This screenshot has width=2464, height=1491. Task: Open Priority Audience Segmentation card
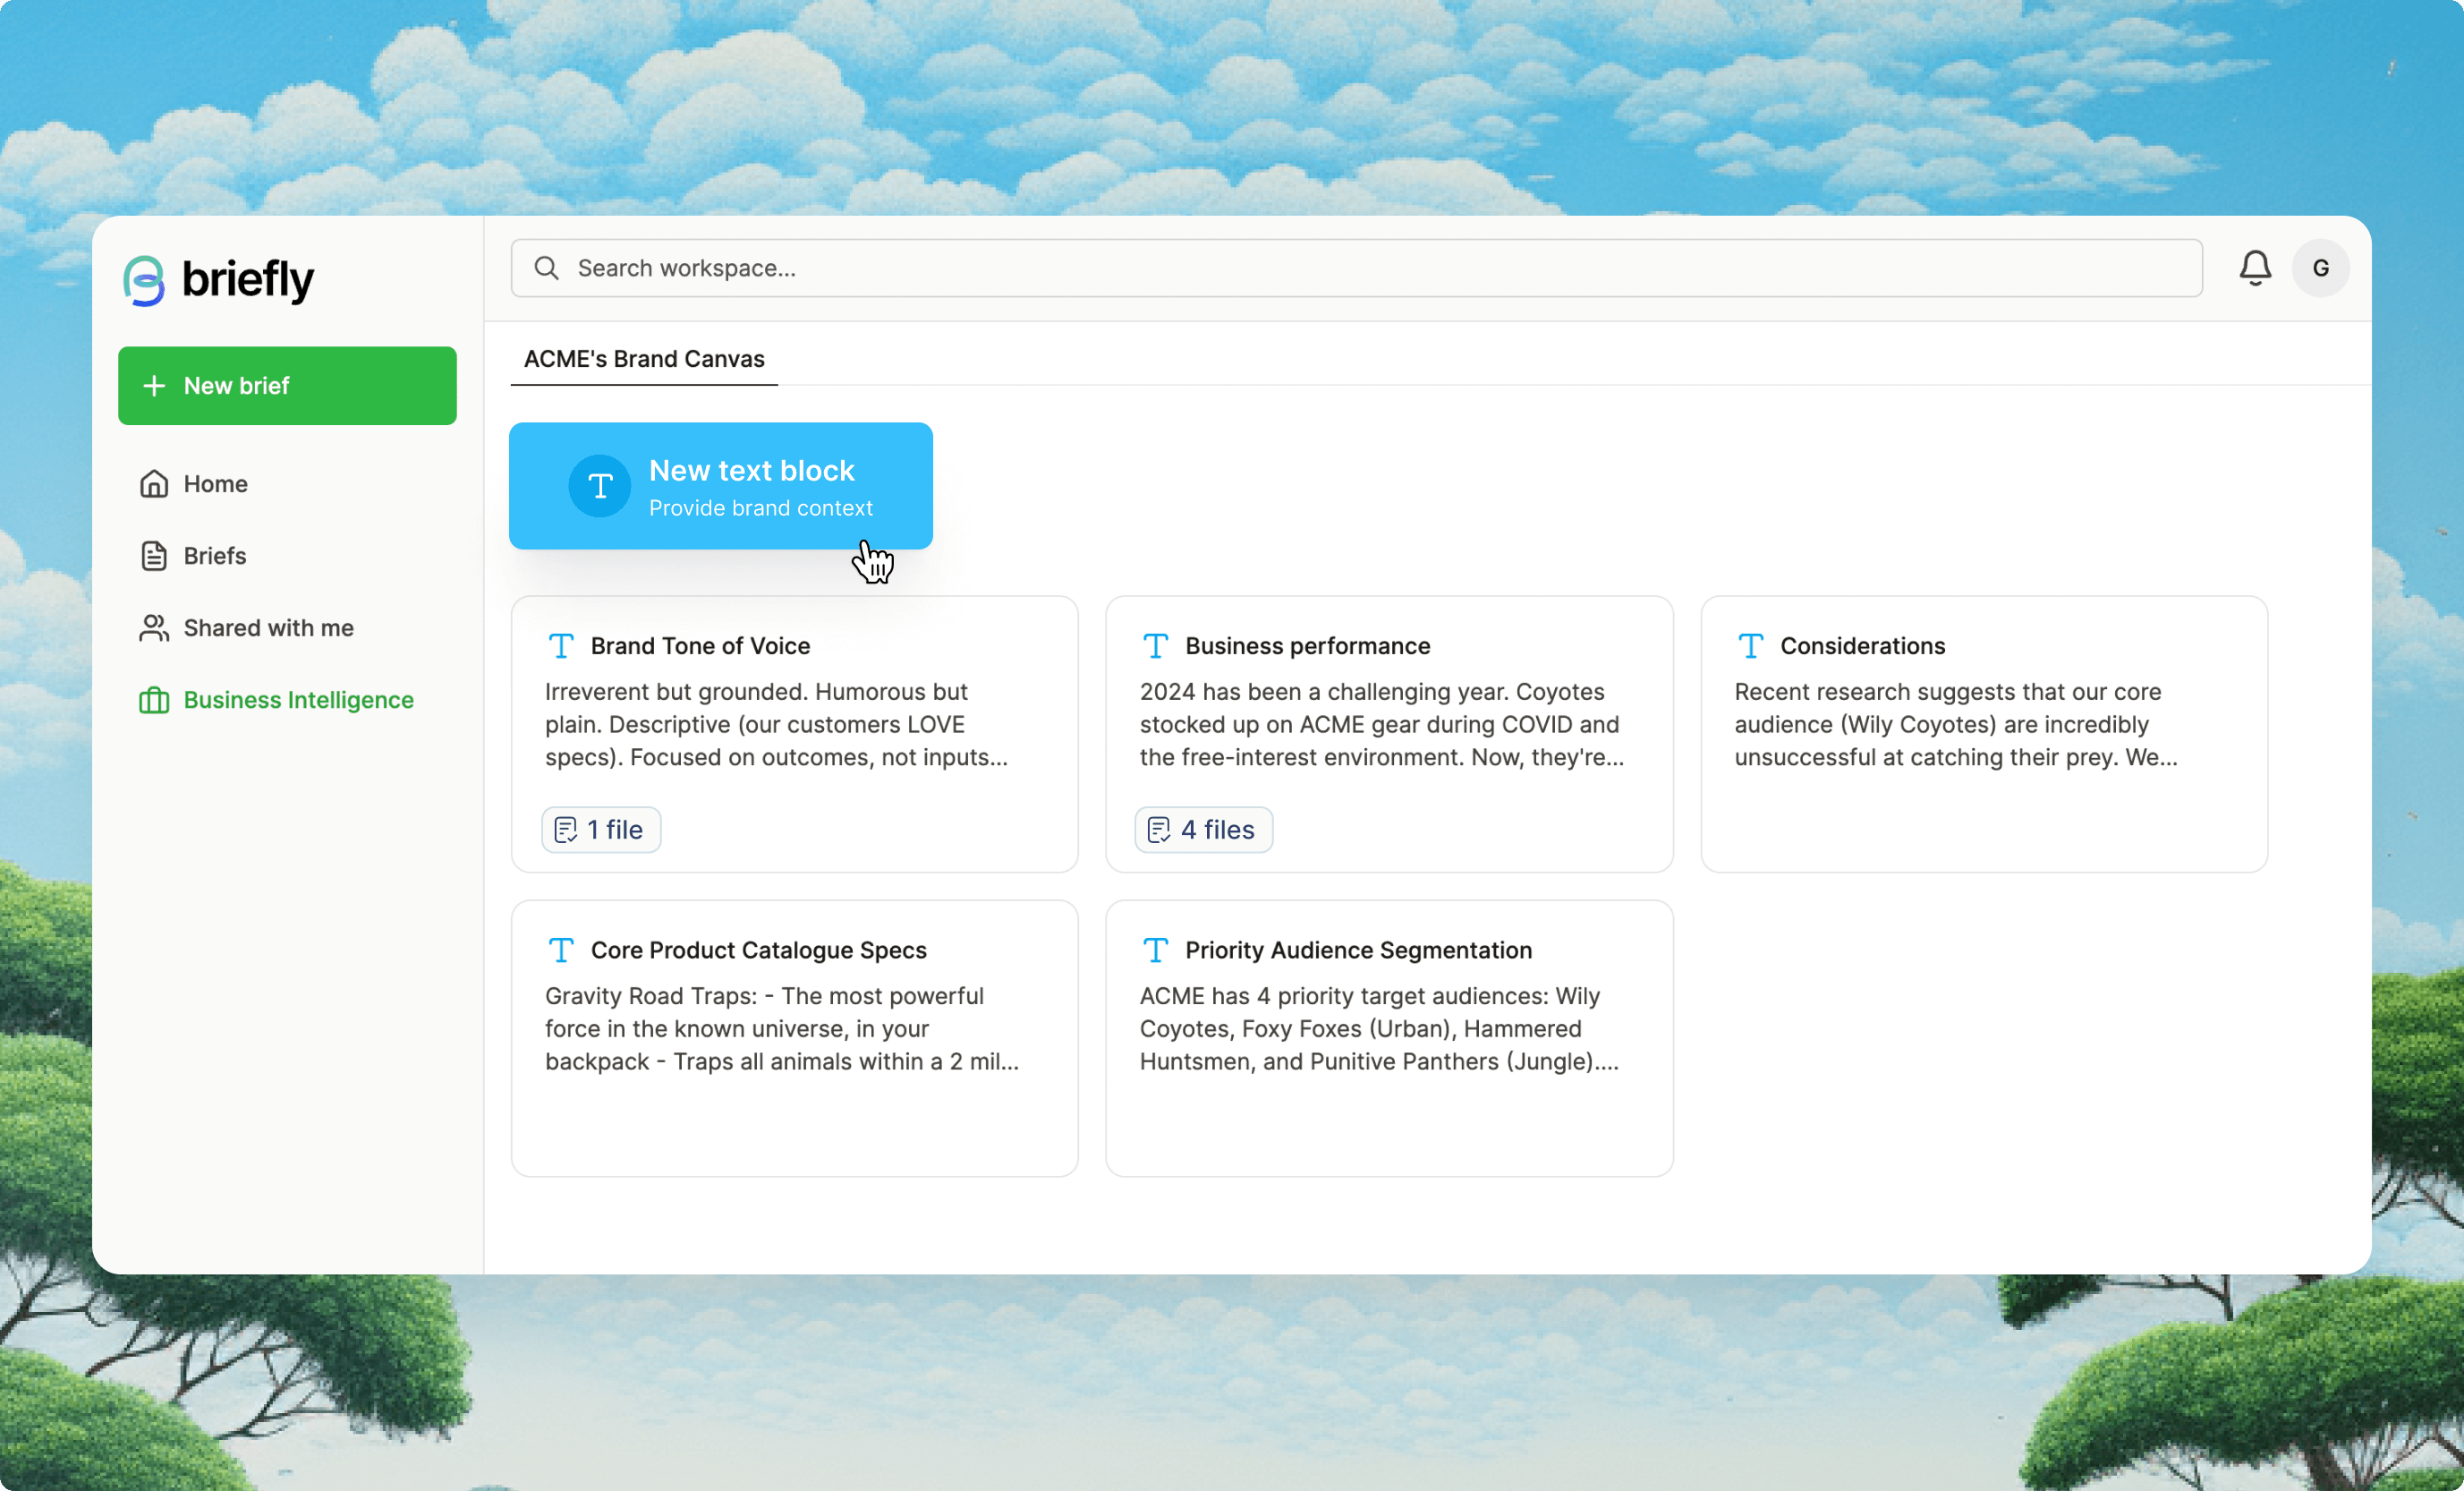coord(1389,1038)
